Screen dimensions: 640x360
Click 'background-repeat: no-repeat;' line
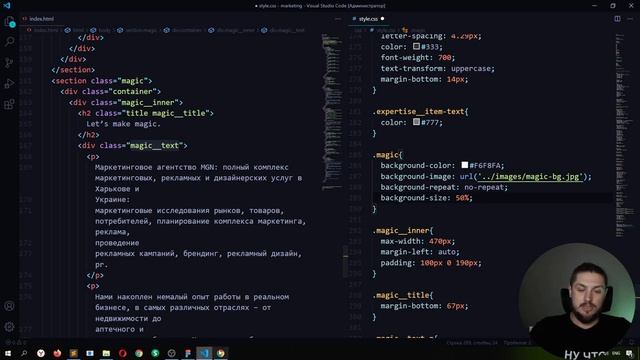pos(444,187)
